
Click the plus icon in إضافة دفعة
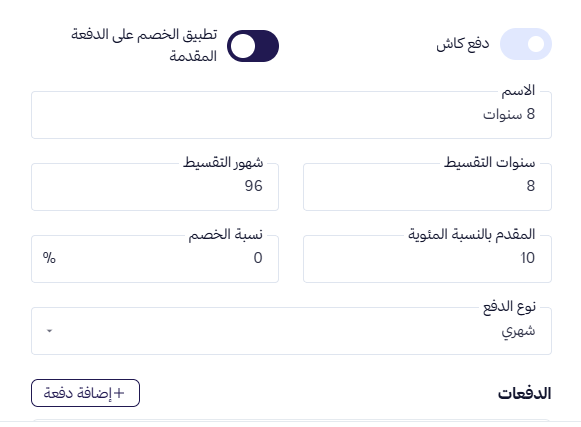click(x=119, y=393)
